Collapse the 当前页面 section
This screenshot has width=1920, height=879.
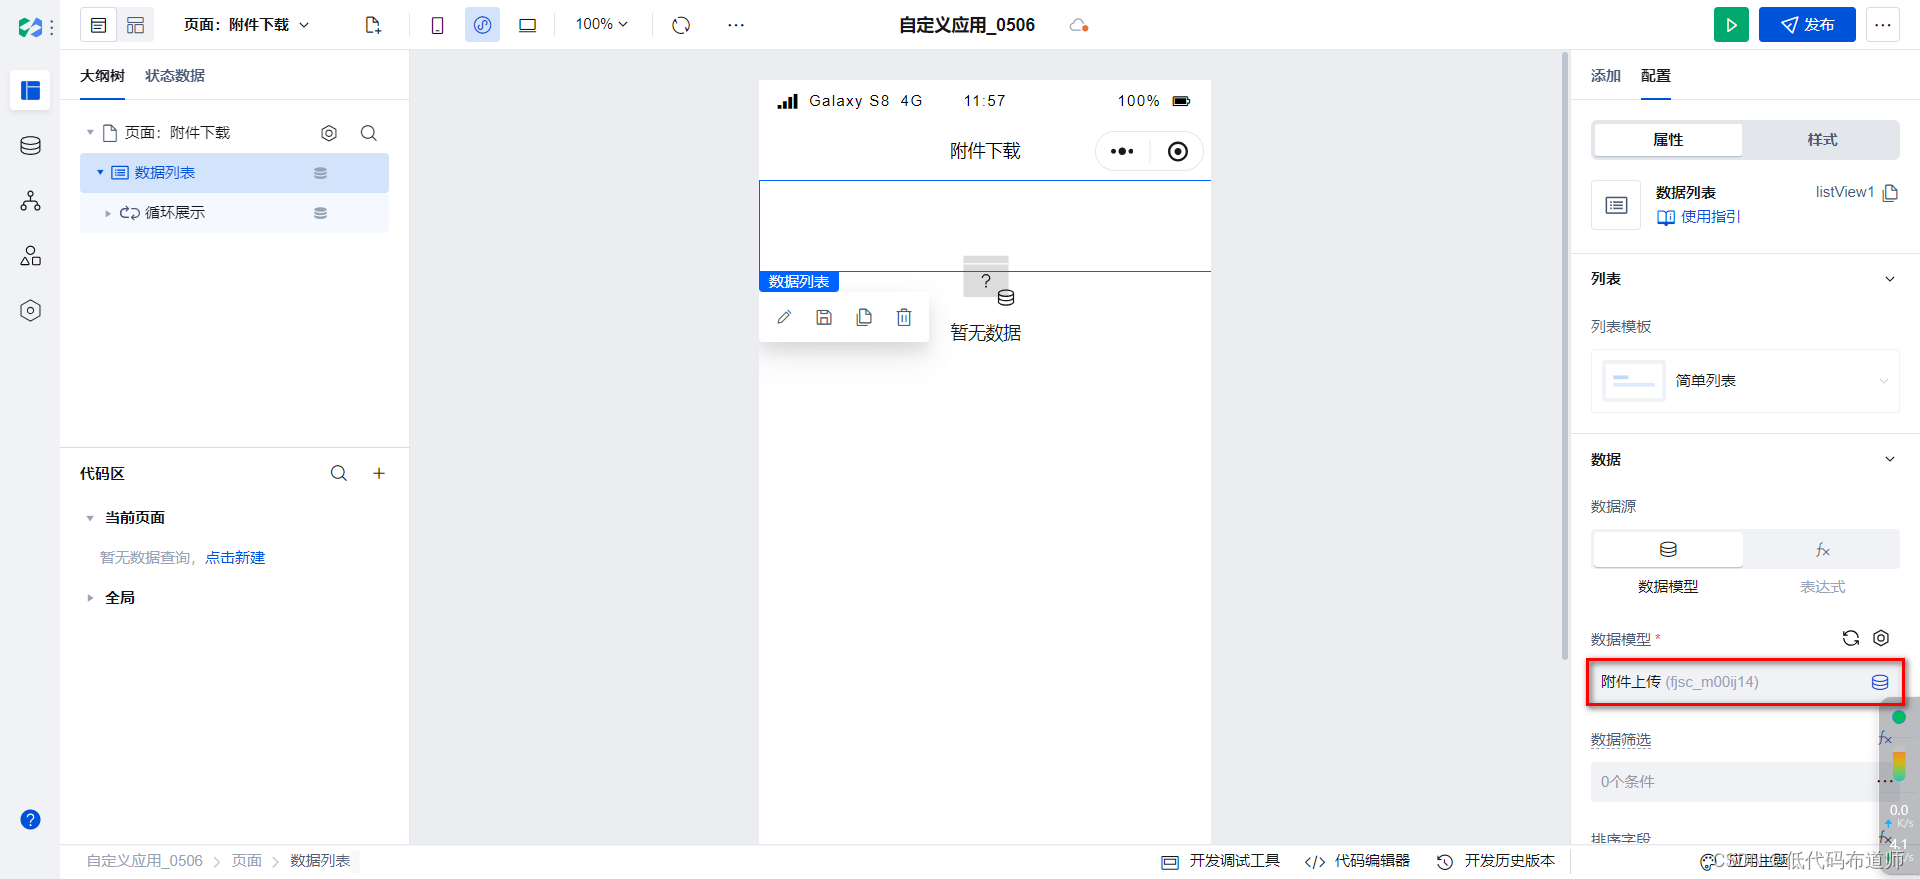[90, 518]
